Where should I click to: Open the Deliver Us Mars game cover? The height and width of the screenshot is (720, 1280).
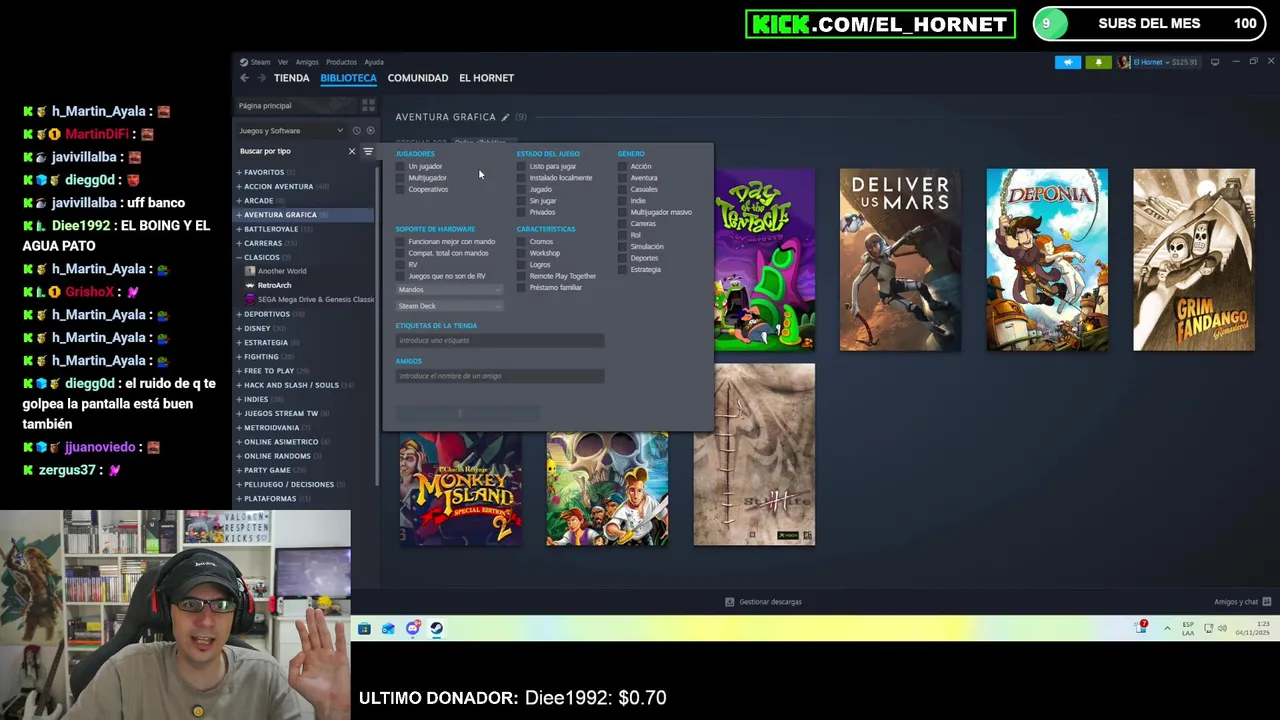900,260
